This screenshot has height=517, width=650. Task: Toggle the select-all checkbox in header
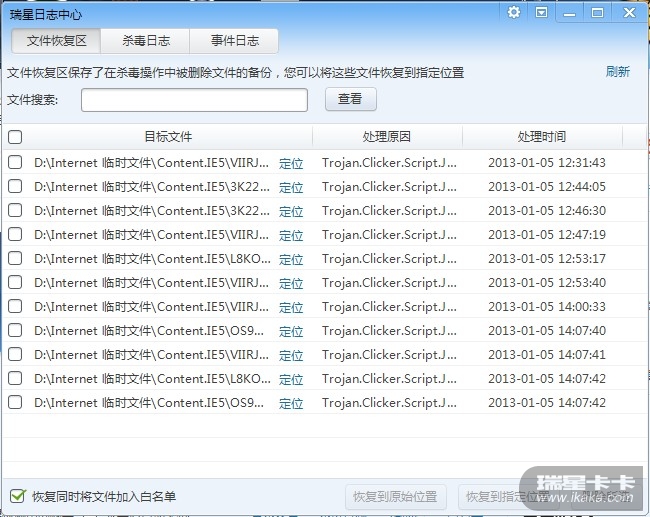tap(15, 137)
